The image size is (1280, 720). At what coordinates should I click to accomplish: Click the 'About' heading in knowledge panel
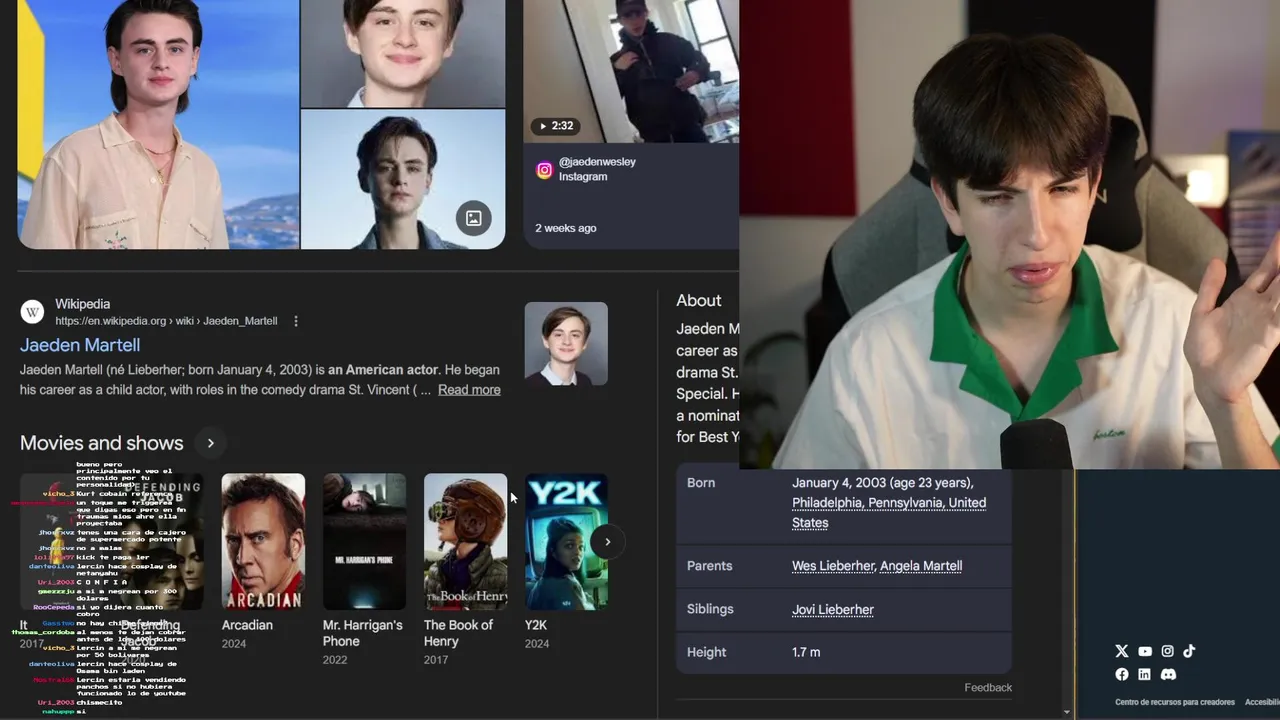[698, 300]
